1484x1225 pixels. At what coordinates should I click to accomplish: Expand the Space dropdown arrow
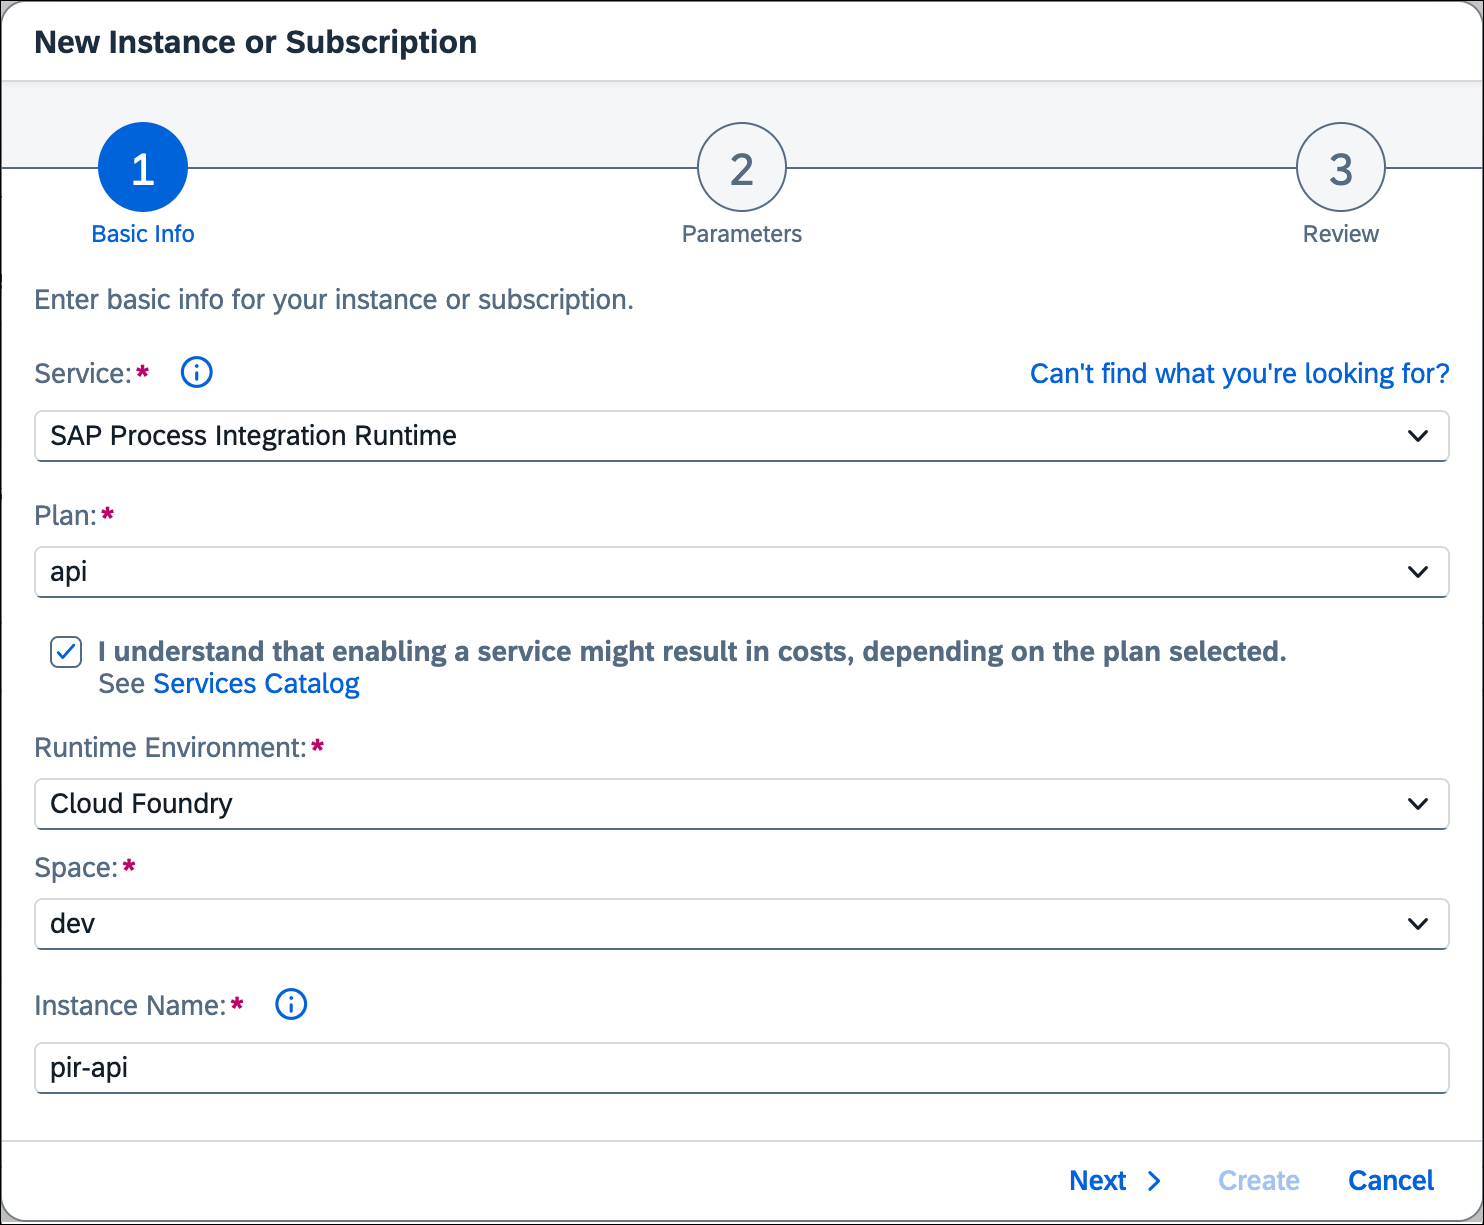(1418, 924)
